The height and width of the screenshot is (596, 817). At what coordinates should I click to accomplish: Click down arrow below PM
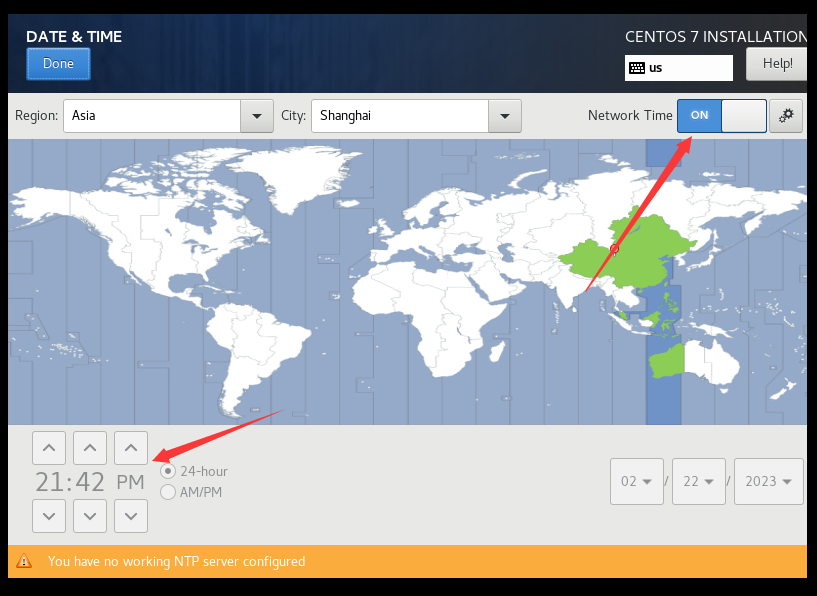[x=131, y=516]
